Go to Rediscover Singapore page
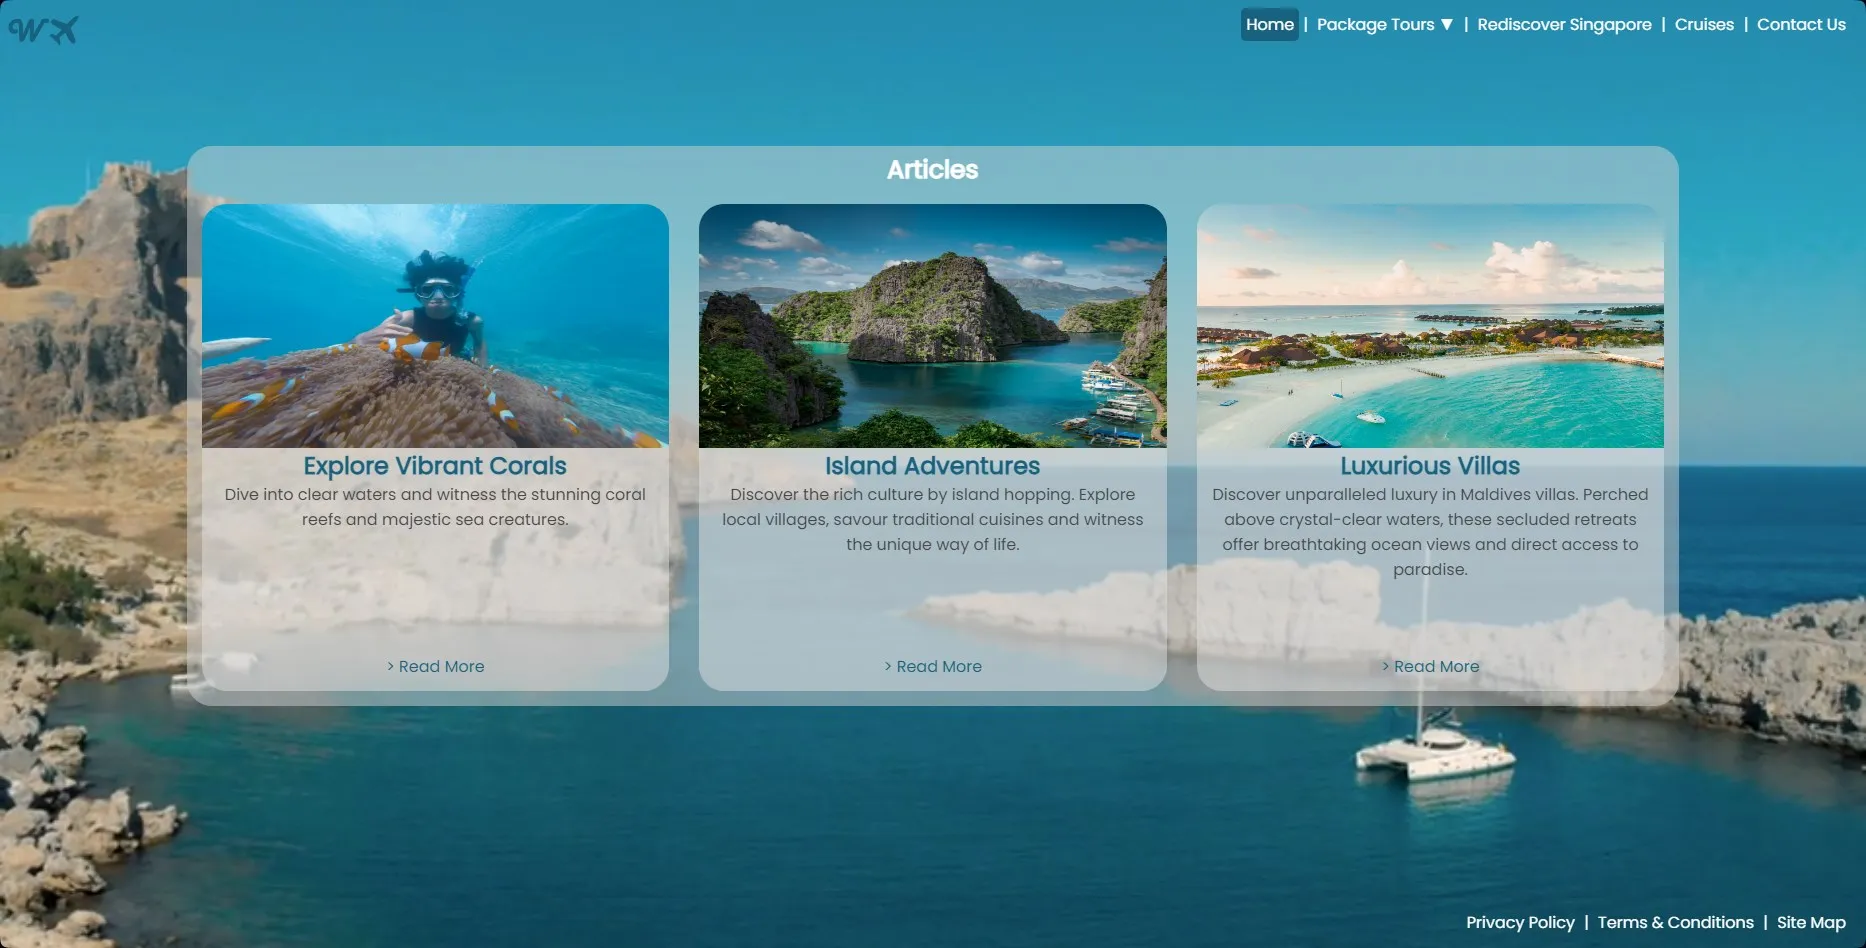Screen dimensions: 1866x948 pos(1564,25)
